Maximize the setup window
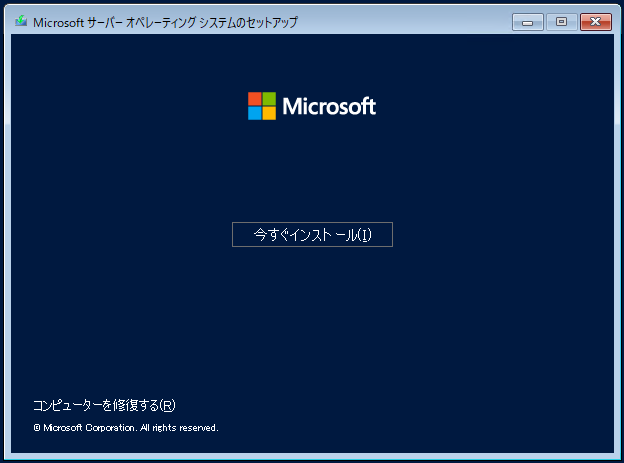 561,22
